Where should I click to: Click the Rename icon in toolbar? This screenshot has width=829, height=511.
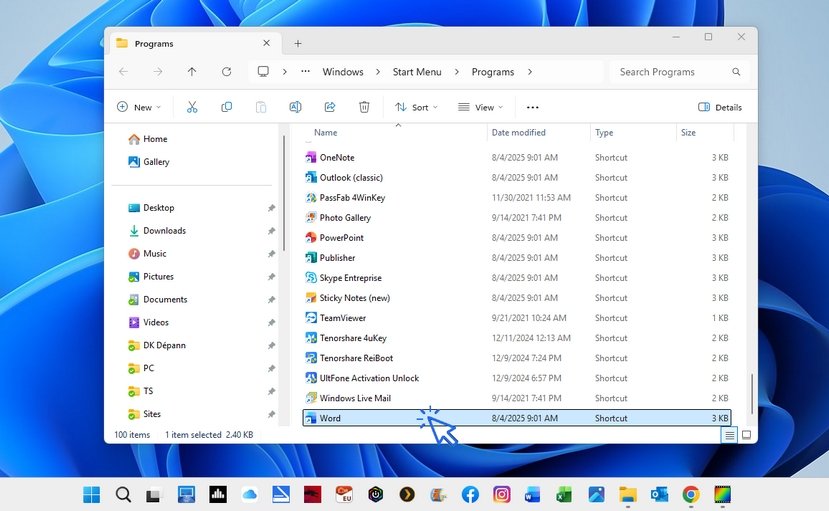295,107
